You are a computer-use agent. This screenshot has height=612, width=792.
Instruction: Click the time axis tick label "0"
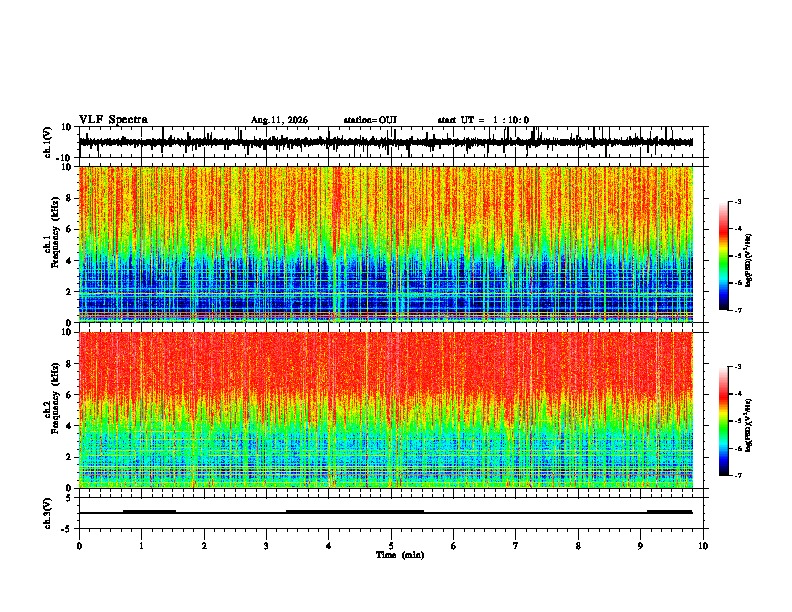coord(79,546)
